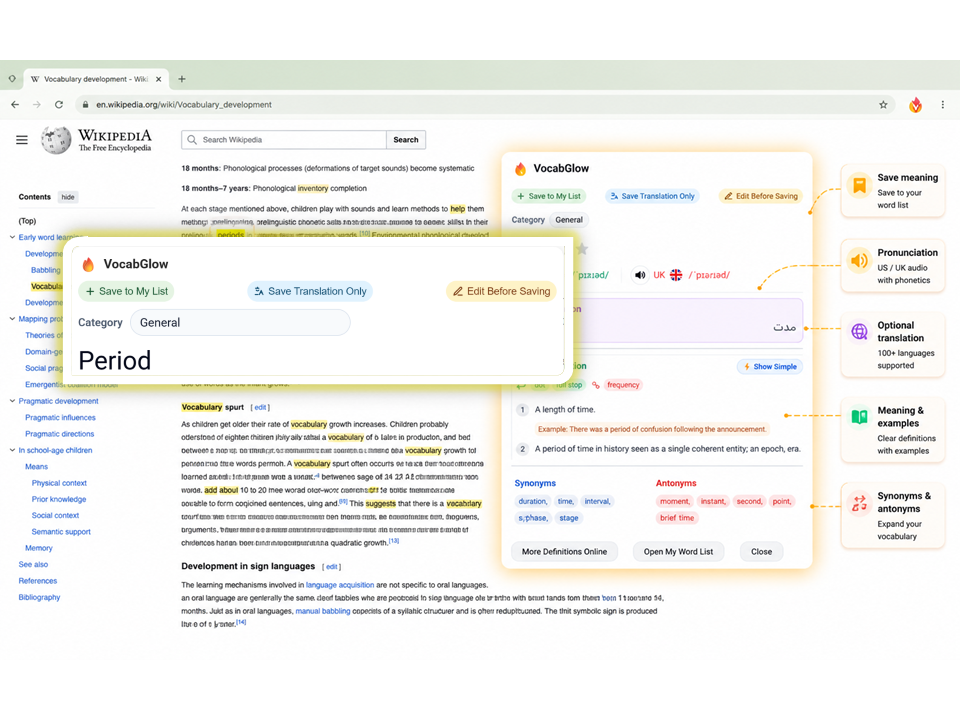Viewport: 960px width, 720px height.
Task: Collapse In school-age children section chevron
Action: [x=12, y=450]
